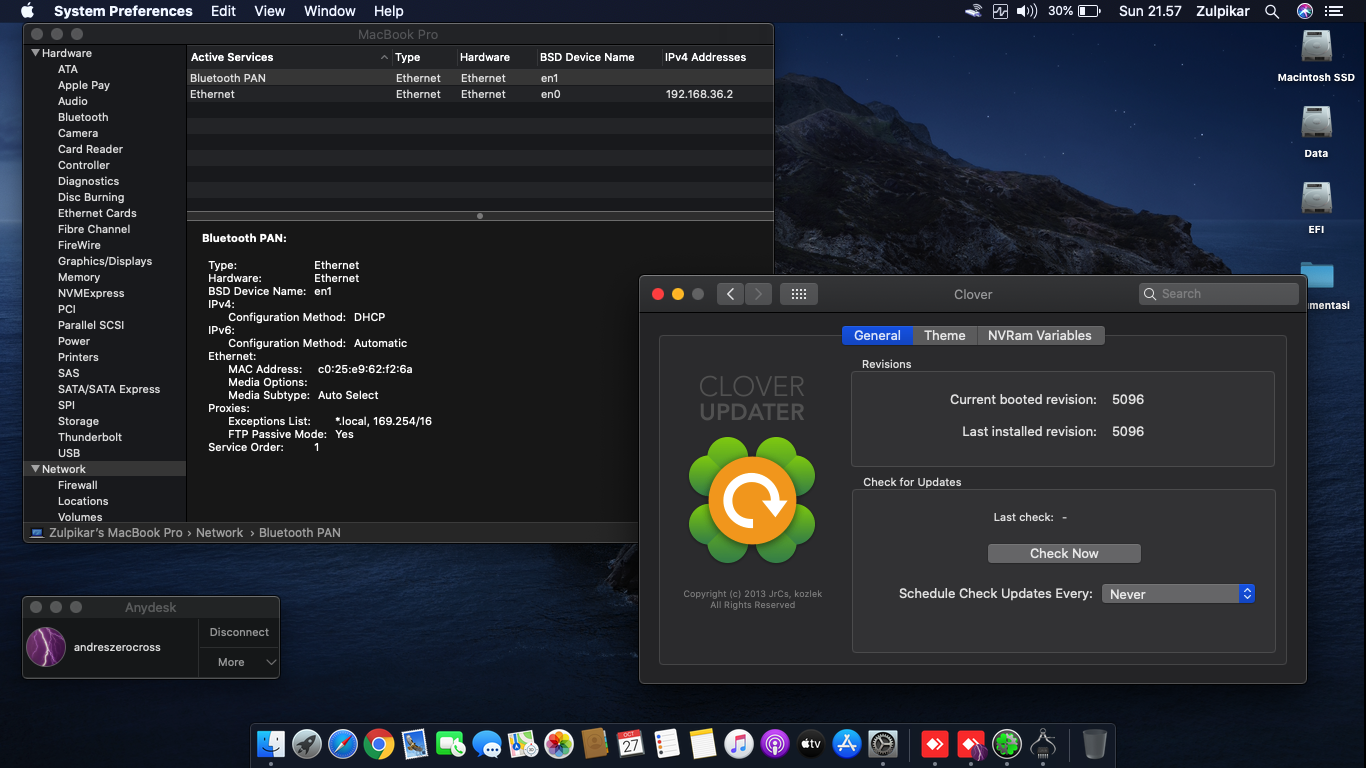
Task: Switch to the NVRam Variables tab
Action: tap(1039, 336)
